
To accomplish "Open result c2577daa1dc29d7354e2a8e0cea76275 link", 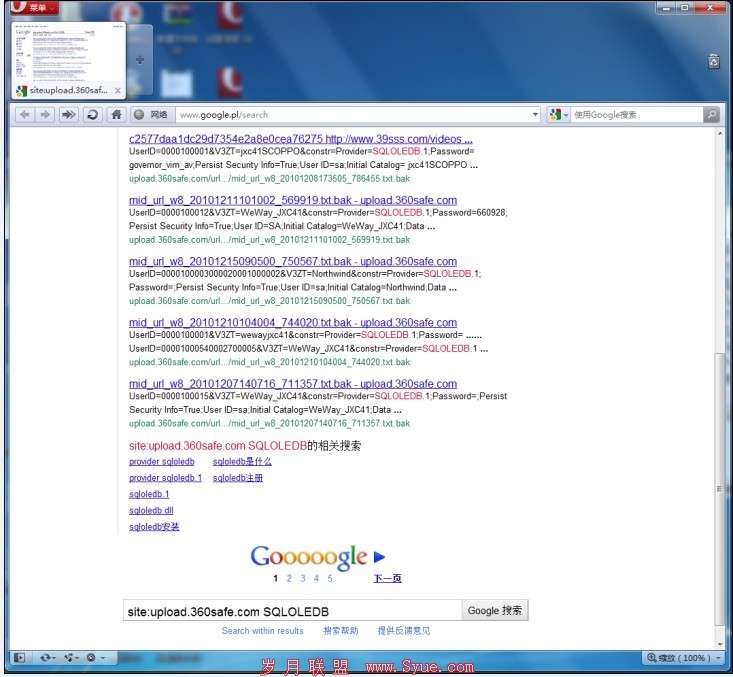I will [301, 139].
